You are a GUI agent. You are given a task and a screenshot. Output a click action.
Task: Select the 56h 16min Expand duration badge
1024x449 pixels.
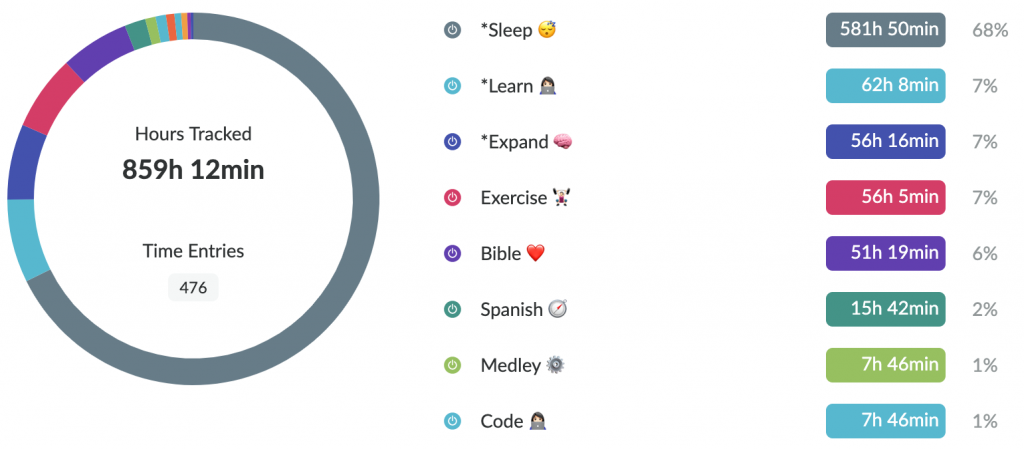coord(886,142)
